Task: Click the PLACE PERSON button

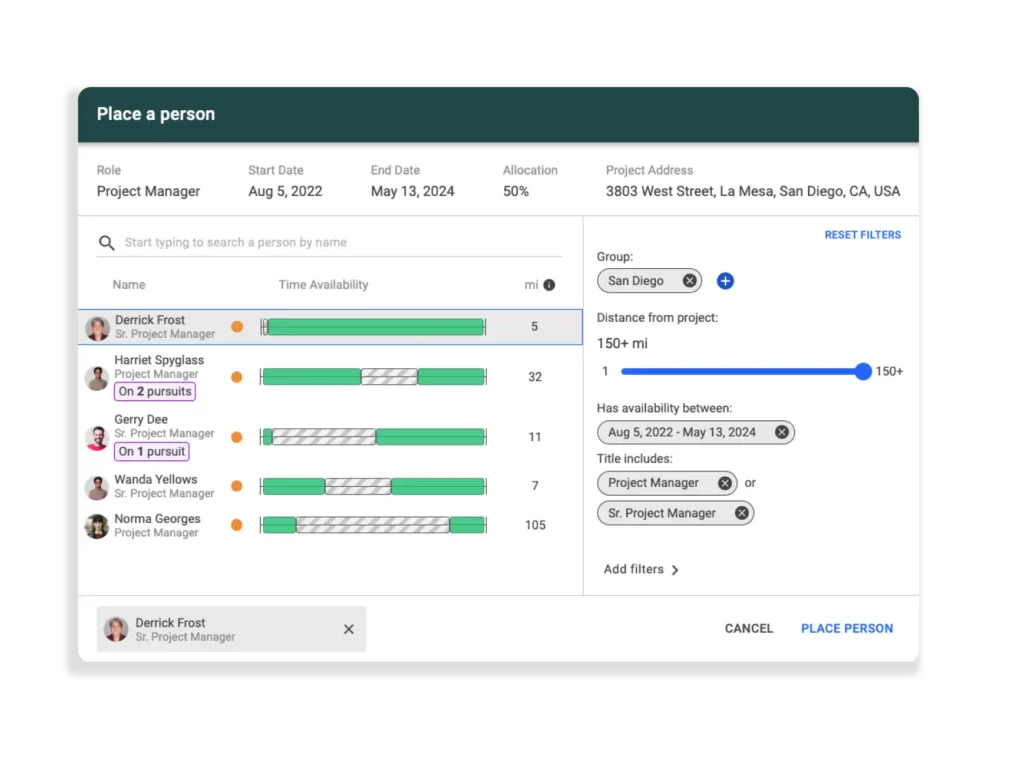Action: click(846, 629)
